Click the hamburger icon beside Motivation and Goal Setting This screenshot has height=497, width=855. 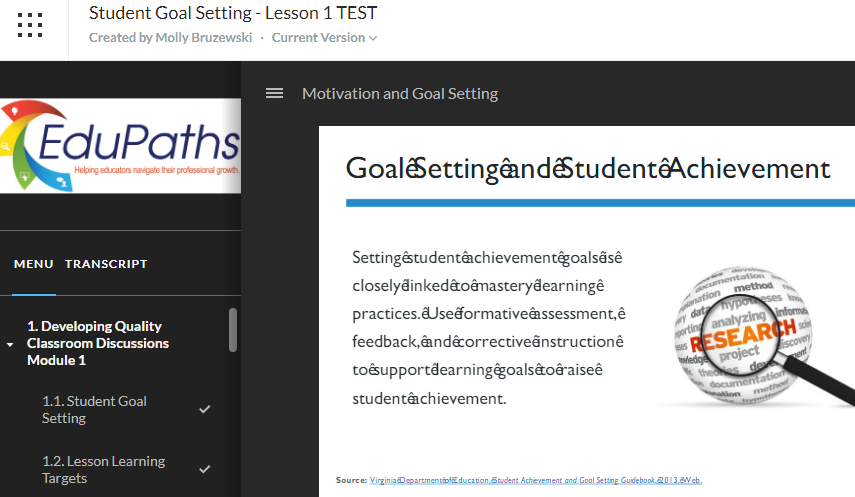pyautogui.click(x=274, y=93)
